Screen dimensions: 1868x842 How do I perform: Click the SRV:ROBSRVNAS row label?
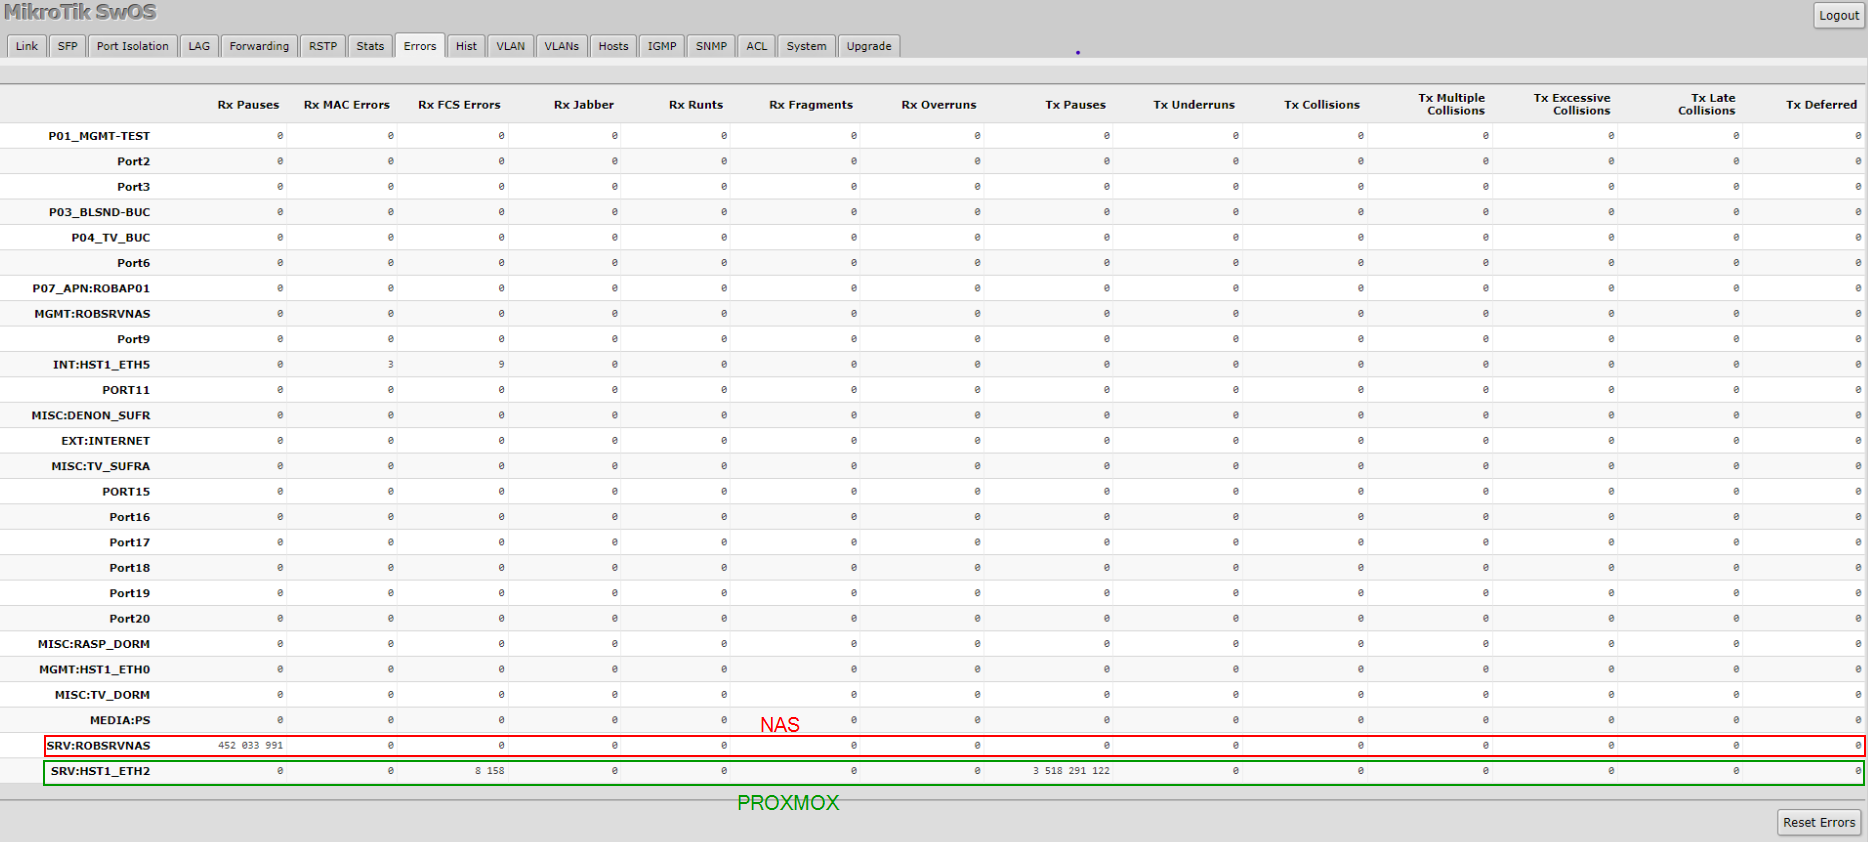(x=98, y=746)
